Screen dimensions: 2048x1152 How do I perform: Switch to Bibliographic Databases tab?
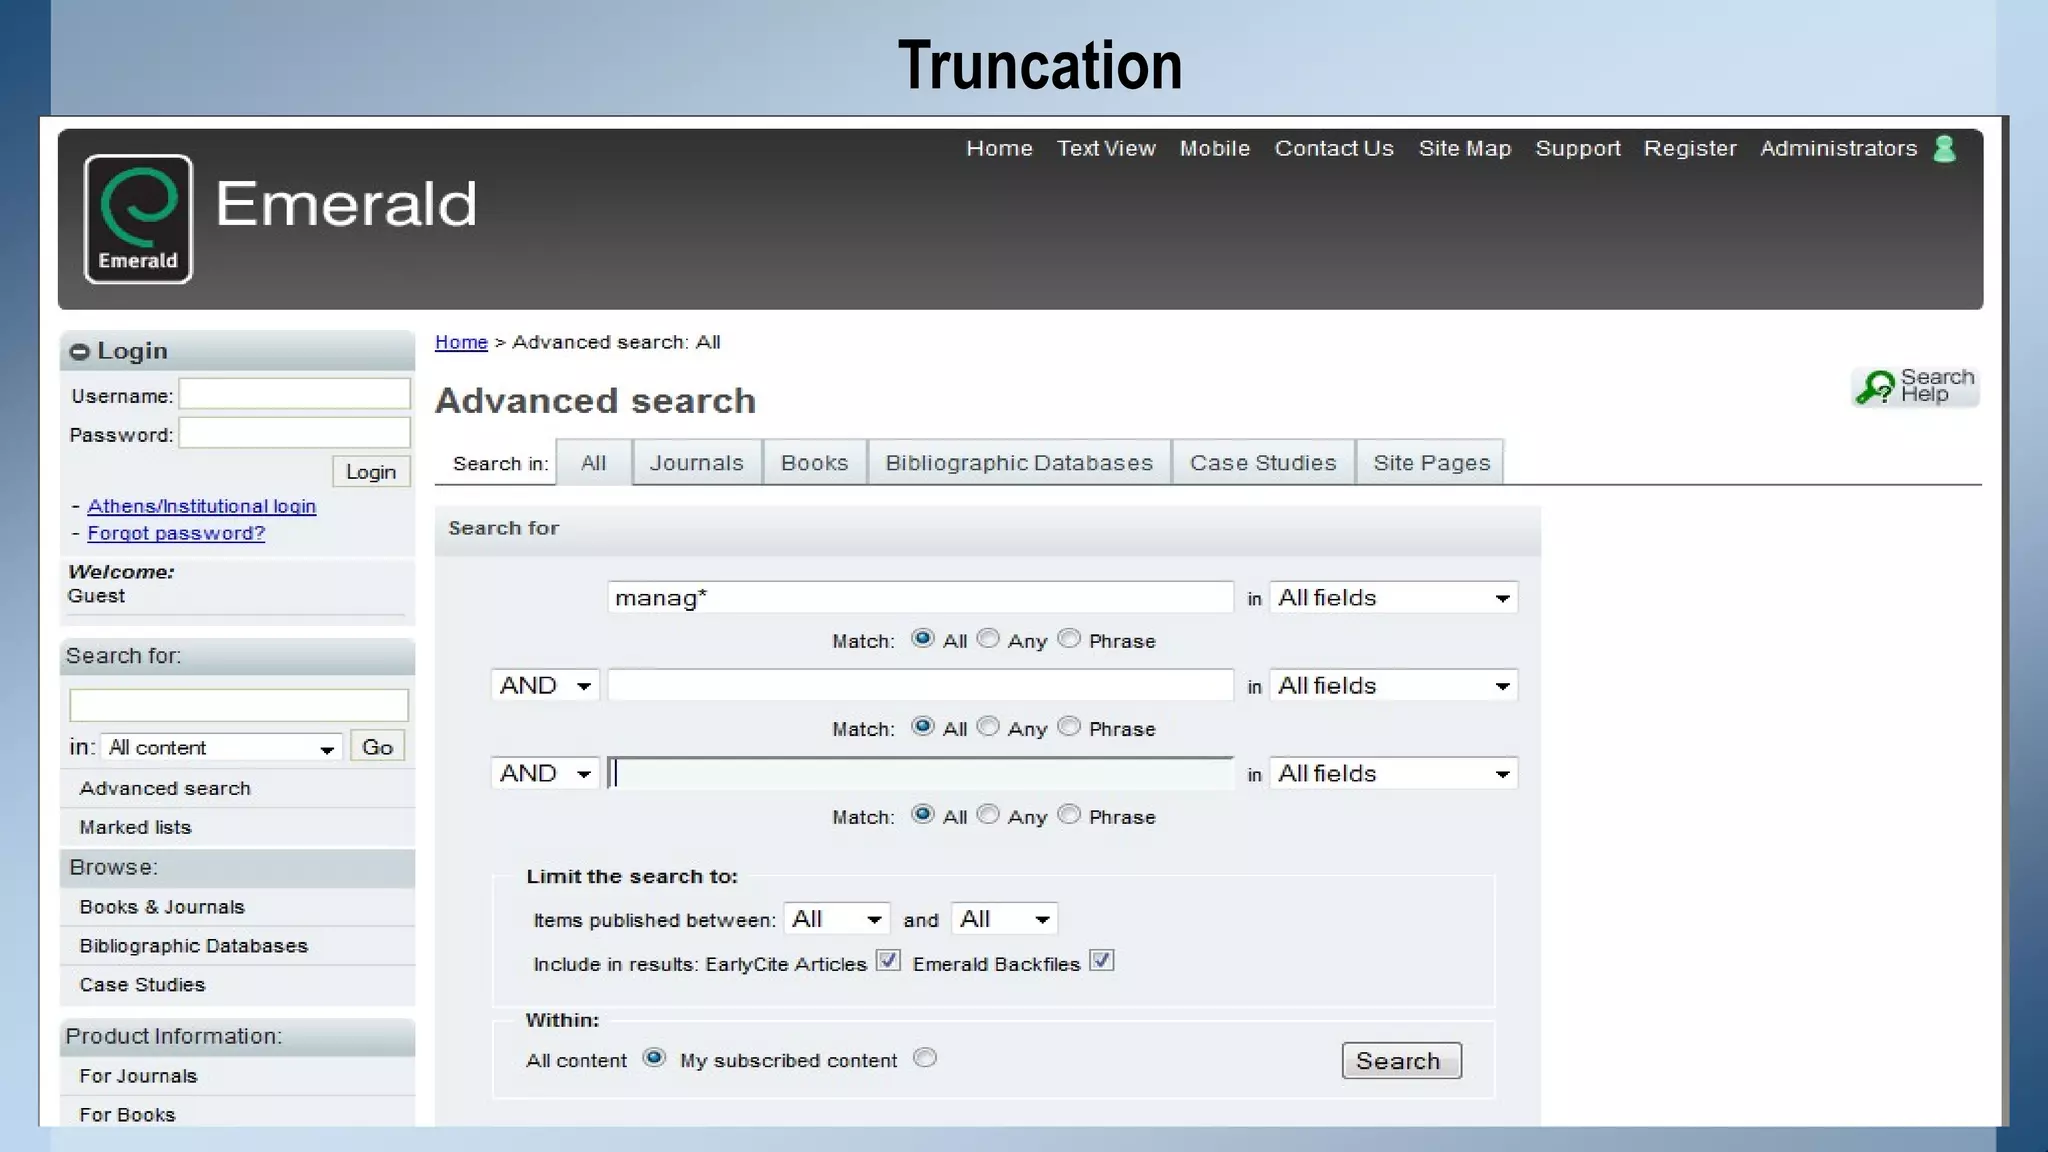coord(1019,463)
